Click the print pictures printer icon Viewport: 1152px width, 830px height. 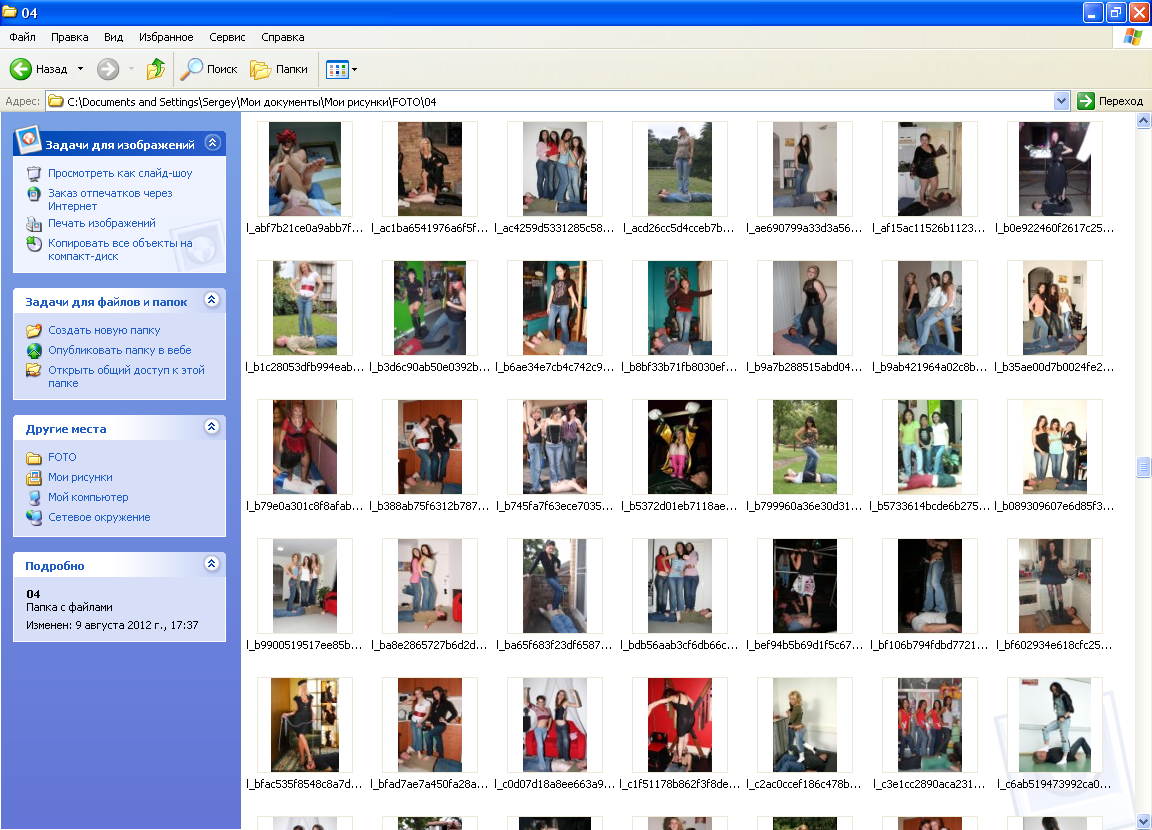(x=34, y=224)
